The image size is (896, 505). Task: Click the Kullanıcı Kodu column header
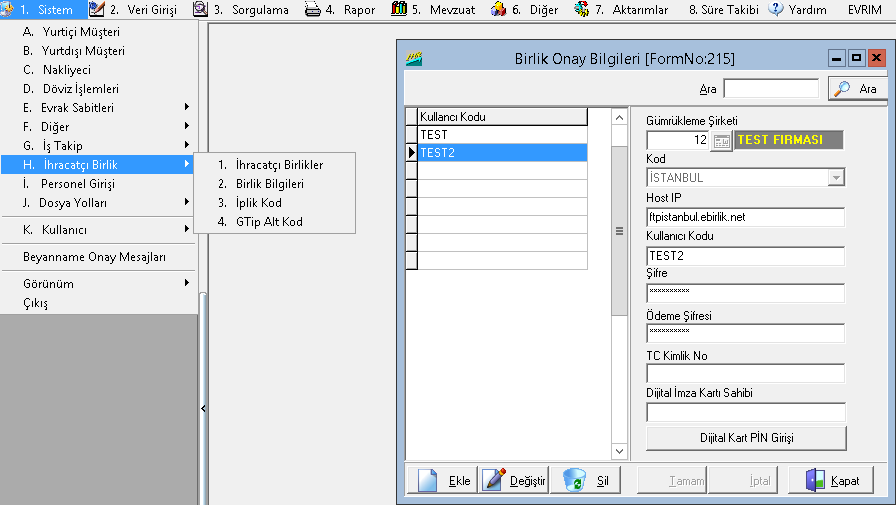tap(502, 117)
